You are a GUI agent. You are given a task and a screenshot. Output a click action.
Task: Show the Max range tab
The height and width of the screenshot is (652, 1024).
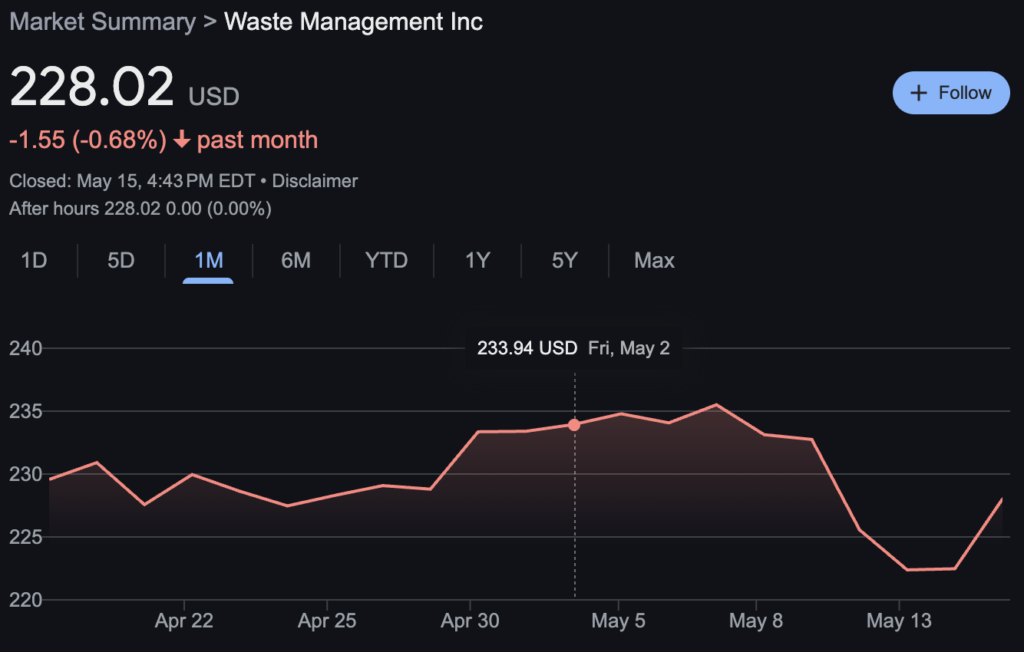[654, 261]
